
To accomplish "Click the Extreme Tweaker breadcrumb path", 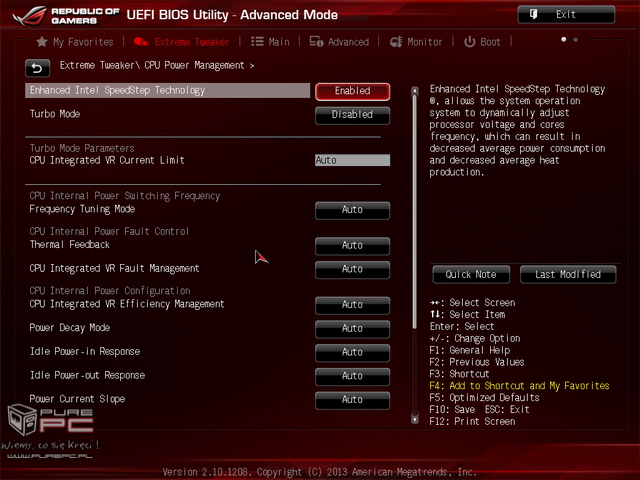I will pos(157,65).
